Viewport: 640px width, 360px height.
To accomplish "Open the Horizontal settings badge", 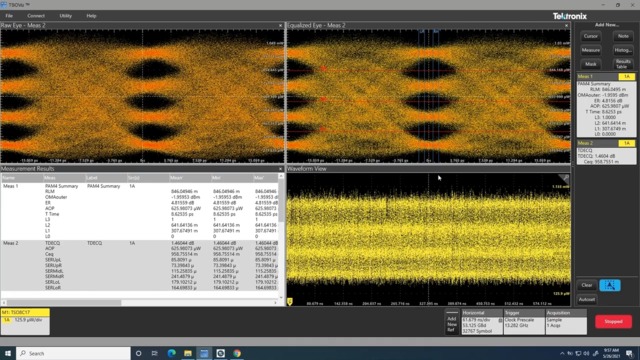I will pos(482,322).
